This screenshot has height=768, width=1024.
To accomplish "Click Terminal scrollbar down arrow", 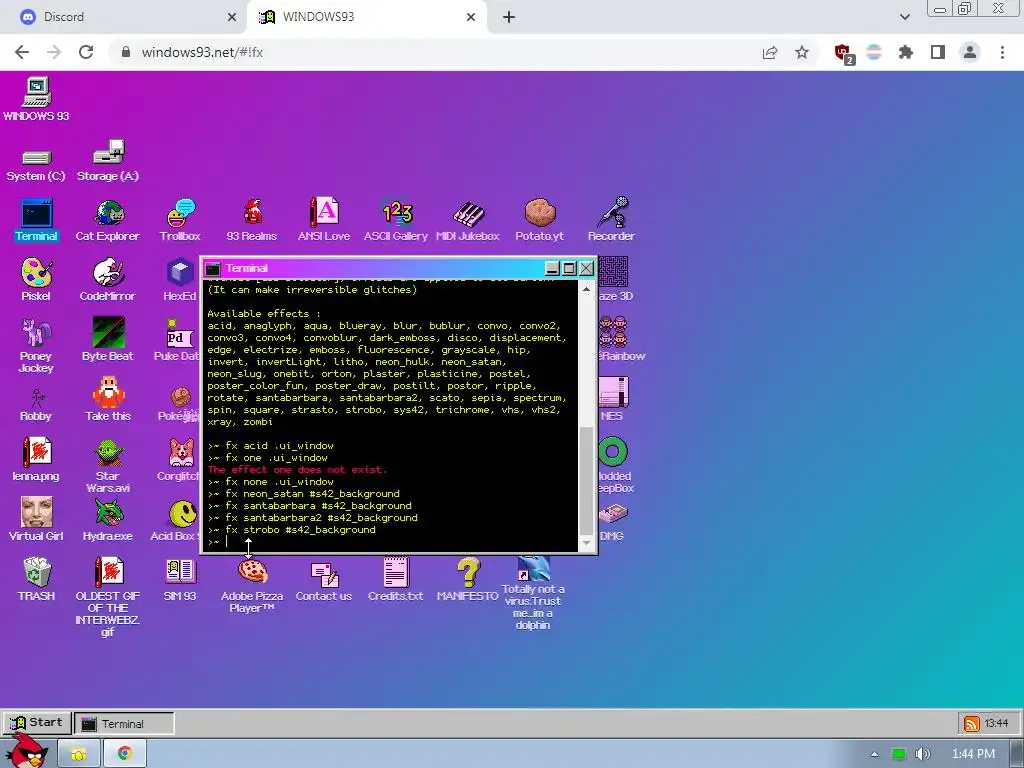I will (586, 543).
